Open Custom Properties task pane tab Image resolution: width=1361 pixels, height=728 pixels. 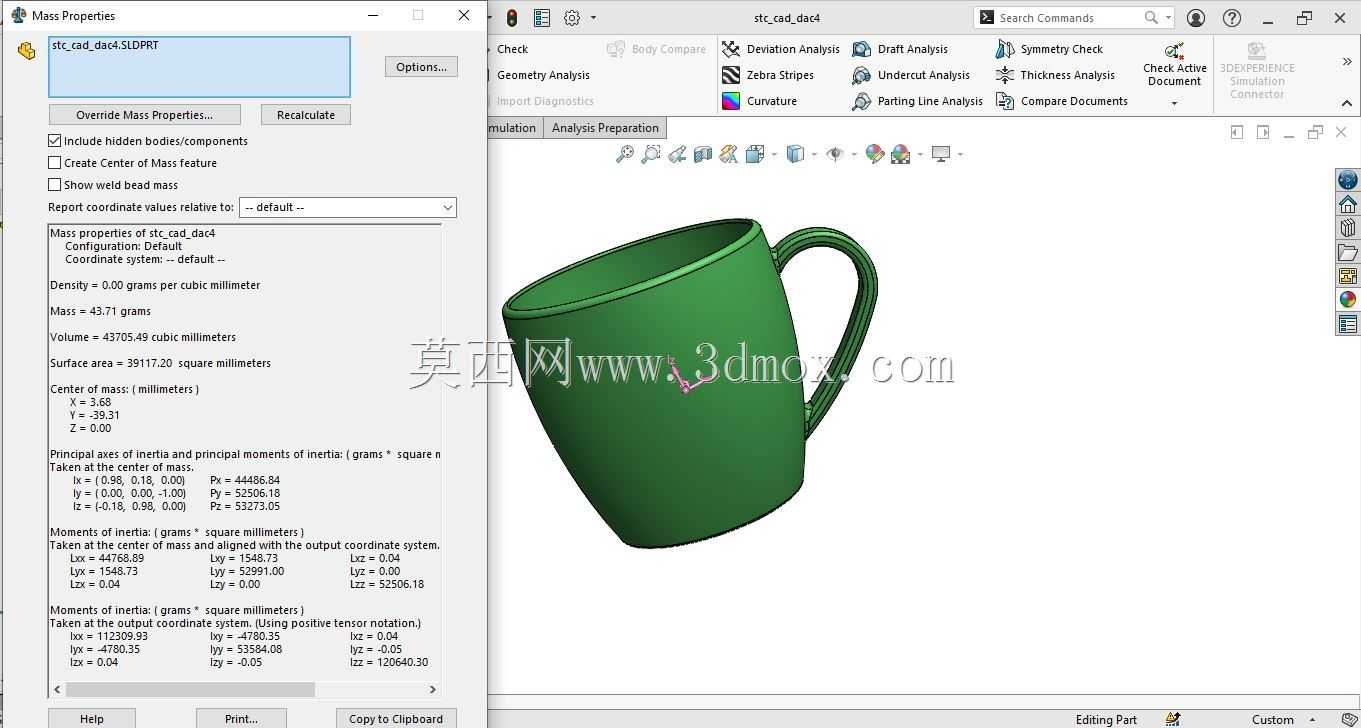pos(1348,324)
